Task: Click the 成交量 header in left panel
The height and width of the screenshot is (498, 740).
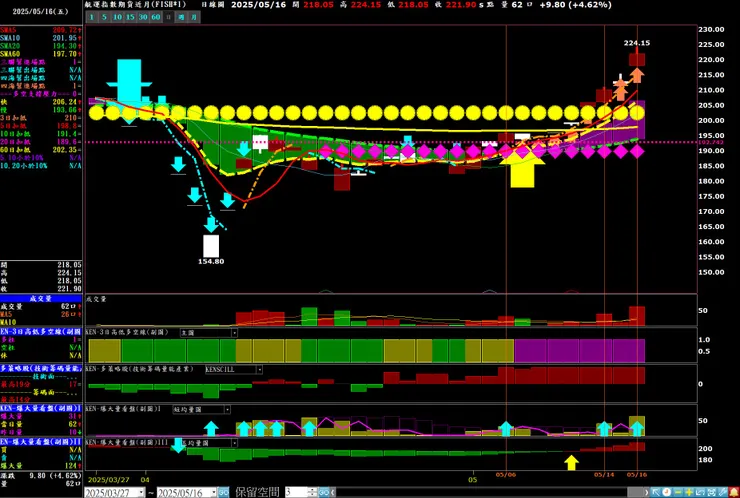Action: (x=41, y=299)
